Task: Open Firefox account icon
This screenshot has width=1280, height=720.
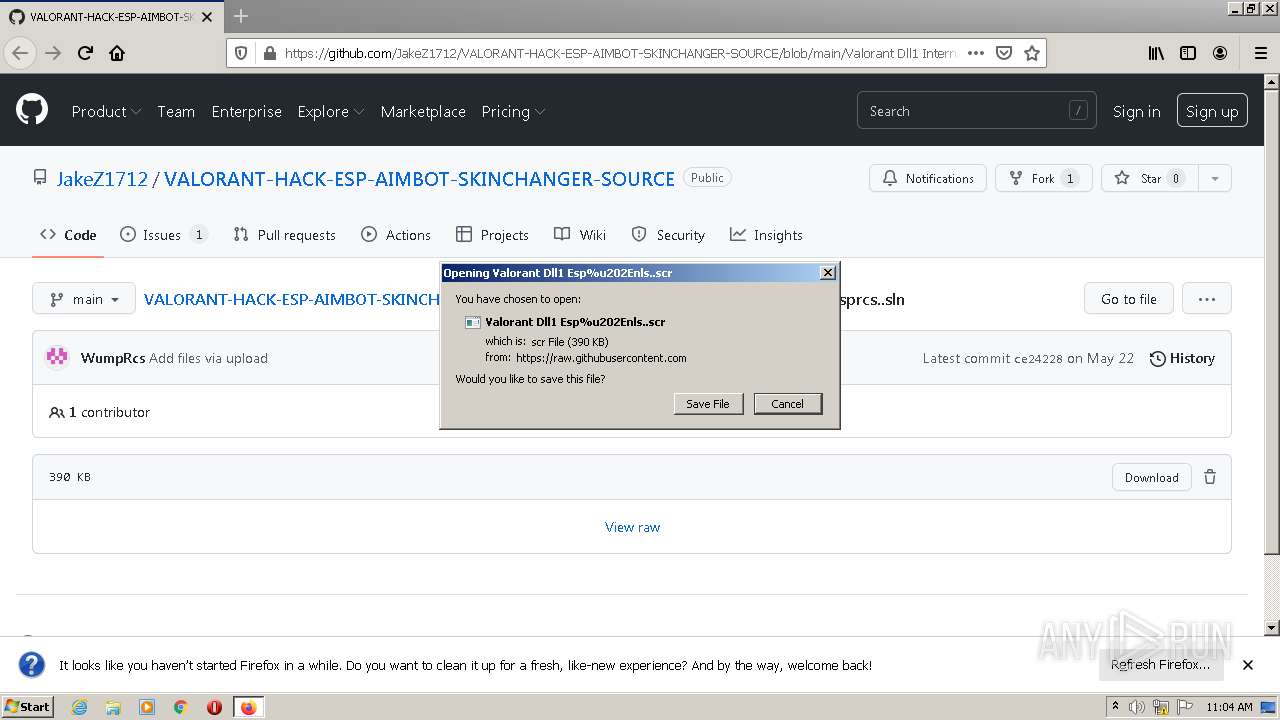Action: click(1220, 53)
